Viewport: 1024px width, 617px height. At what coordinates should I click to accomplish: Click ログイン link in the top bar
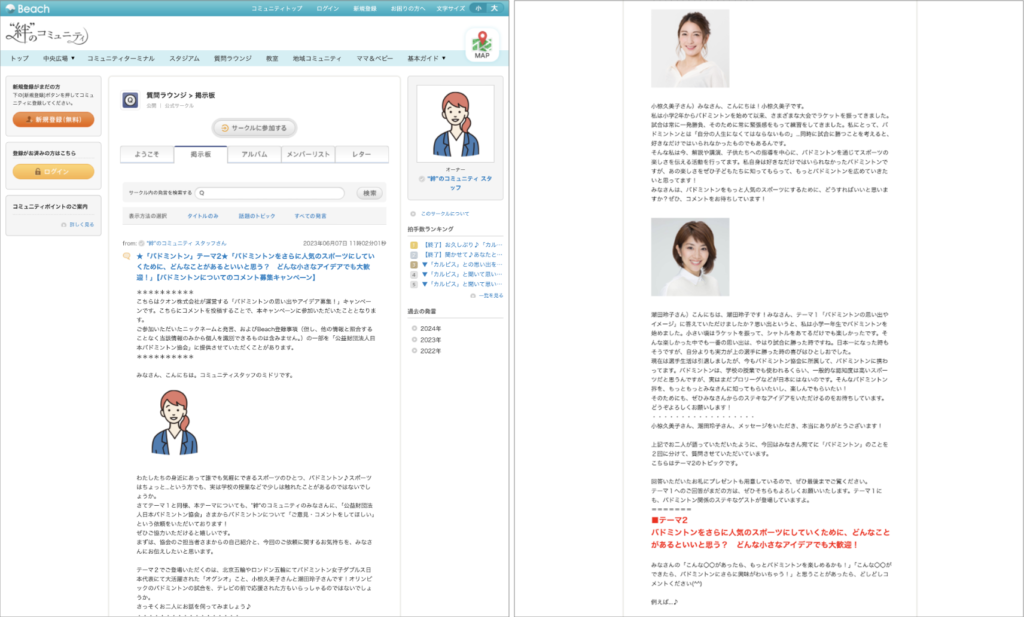click(328, 8)
